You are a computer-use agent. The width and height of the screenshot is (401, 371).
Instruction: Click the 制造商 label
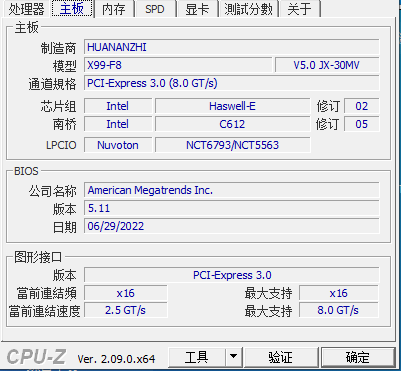tap(58, 48)
